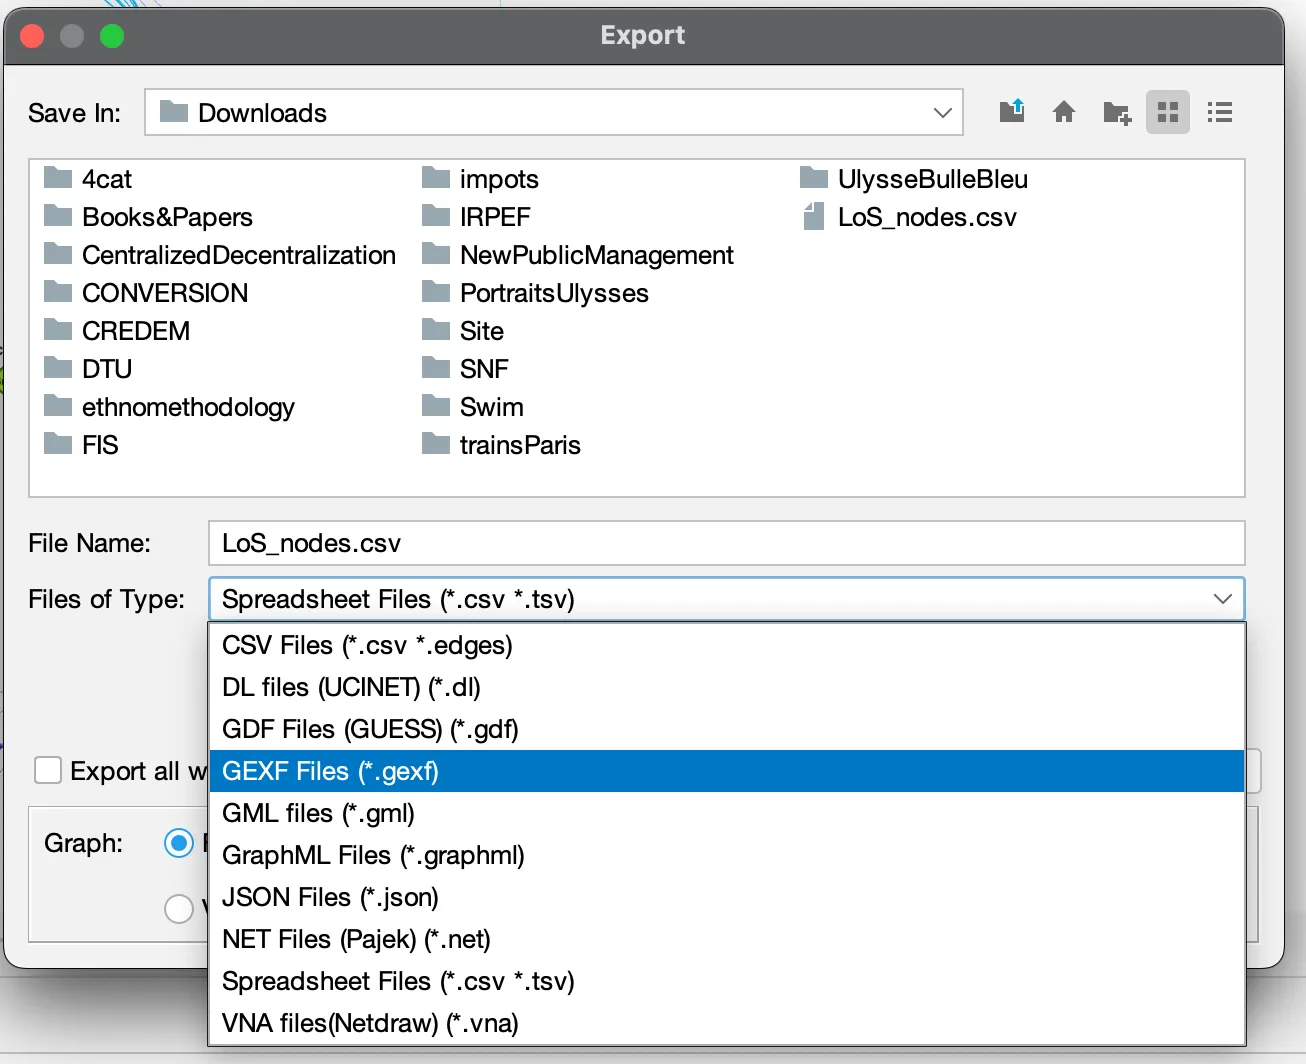Open the UlysseBulleBleu folder
This screenshot has height=1064, width=1306.
coord(931,179)
